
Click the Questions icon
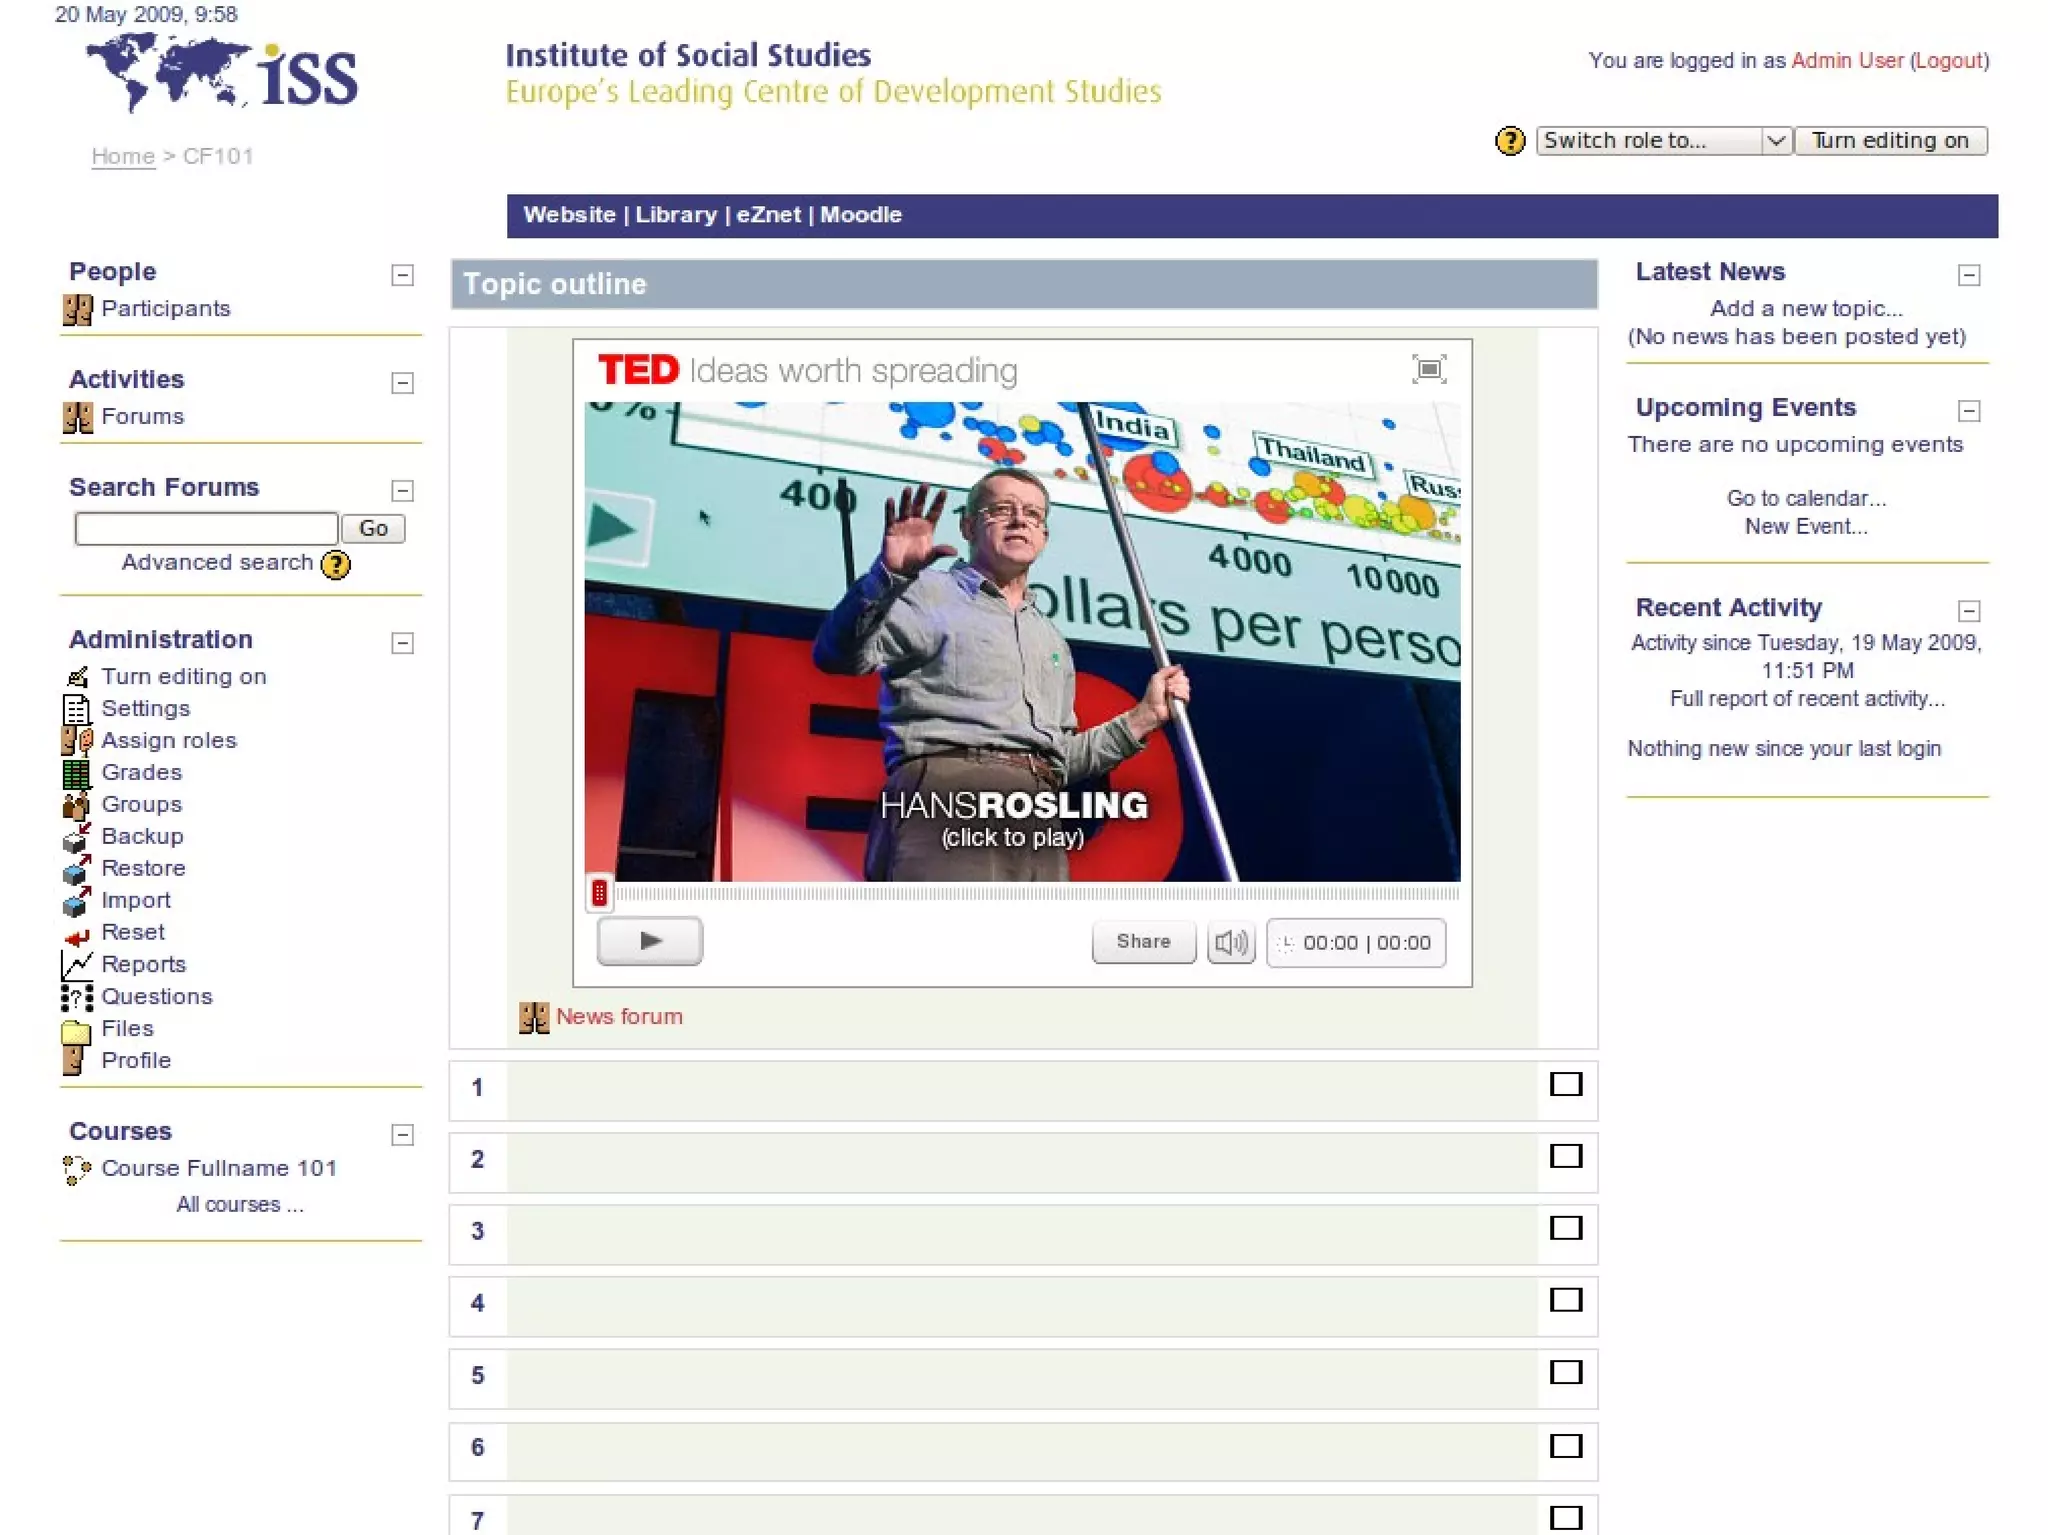[77, 997]
